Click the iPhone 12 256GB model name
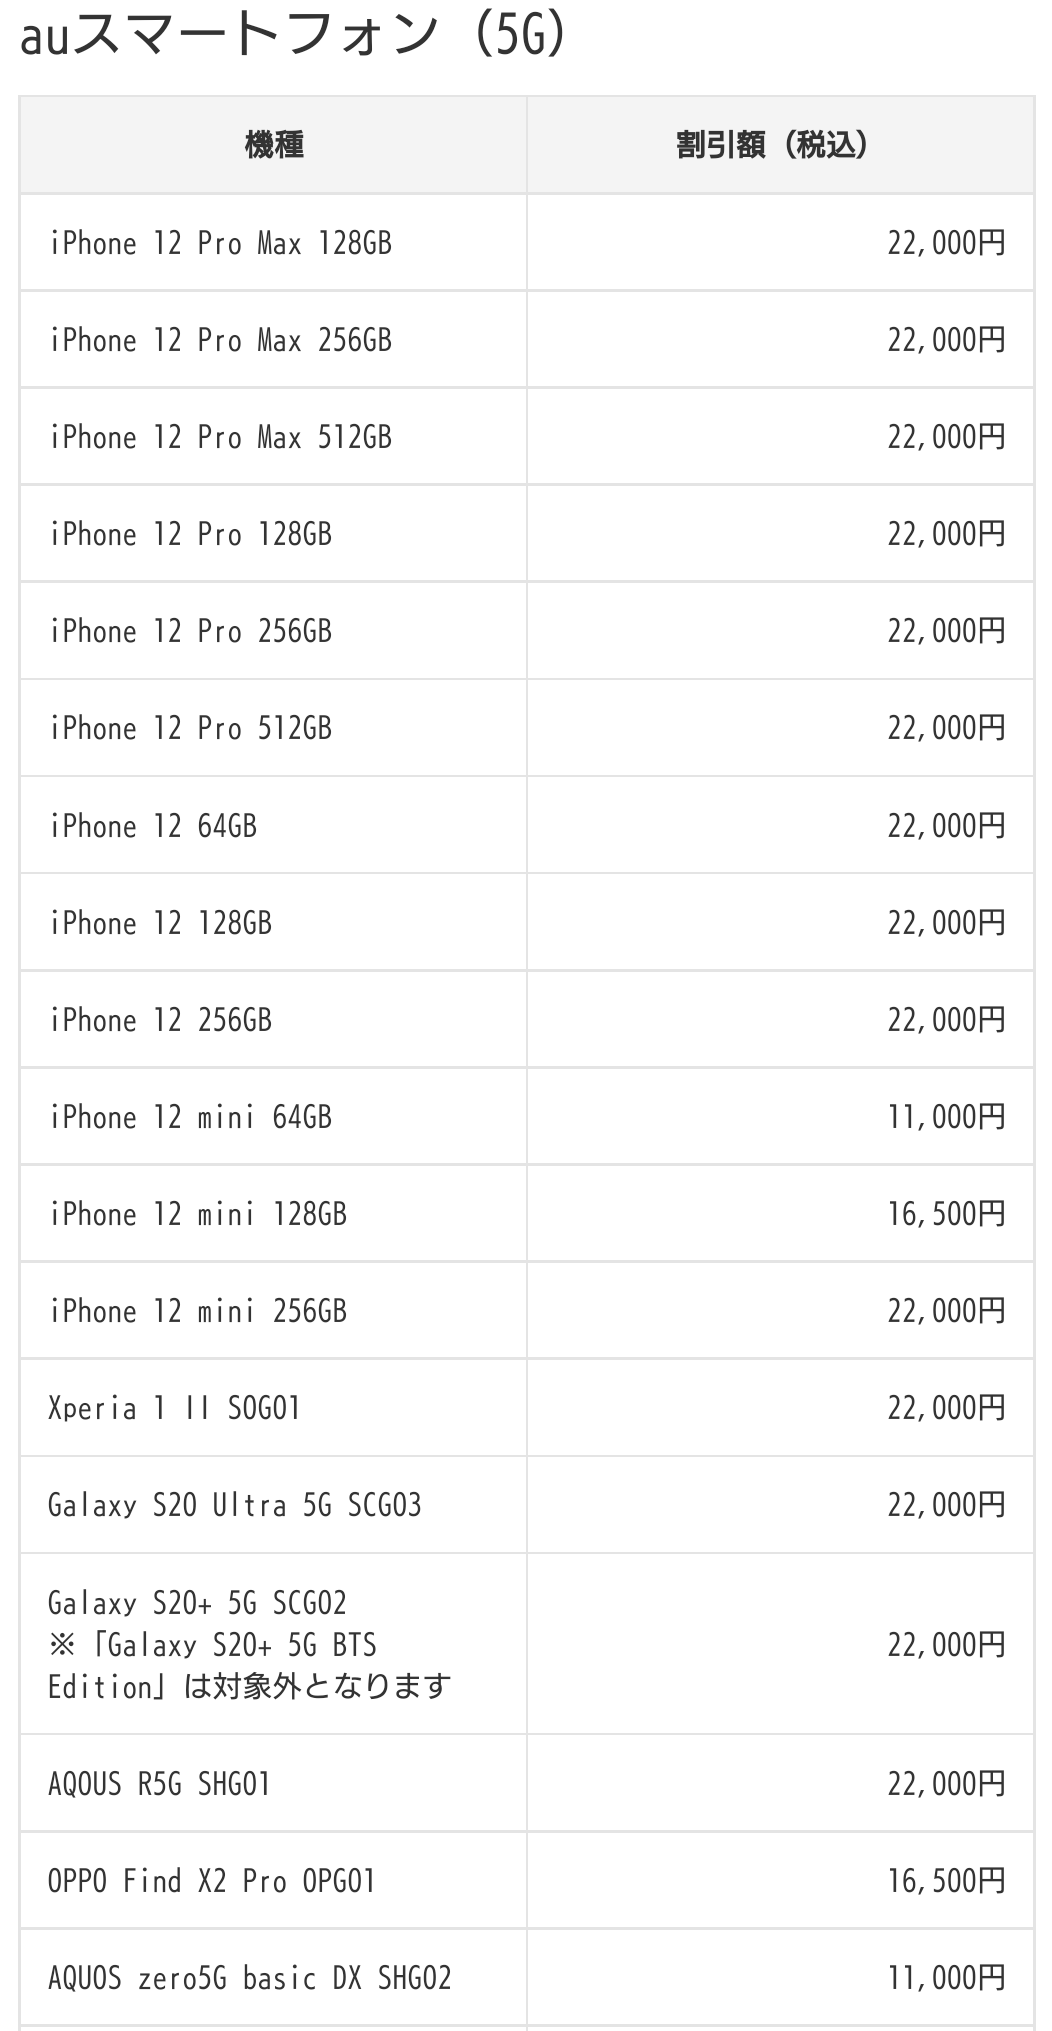 (161, 1021)
